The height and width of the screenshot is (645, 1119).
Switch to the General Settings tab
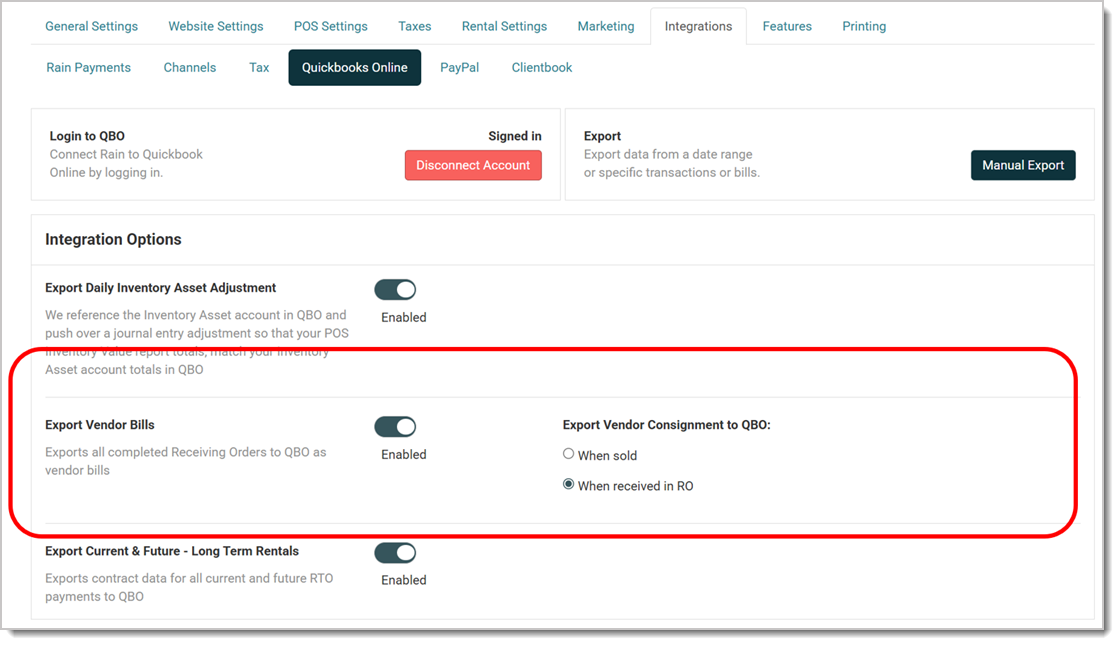click(91, 26)
